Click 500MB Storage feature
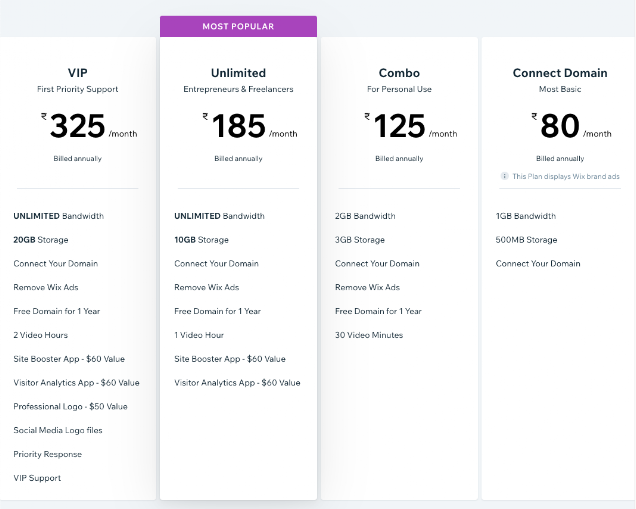This screenshot has width=636, height=509. 526,240
